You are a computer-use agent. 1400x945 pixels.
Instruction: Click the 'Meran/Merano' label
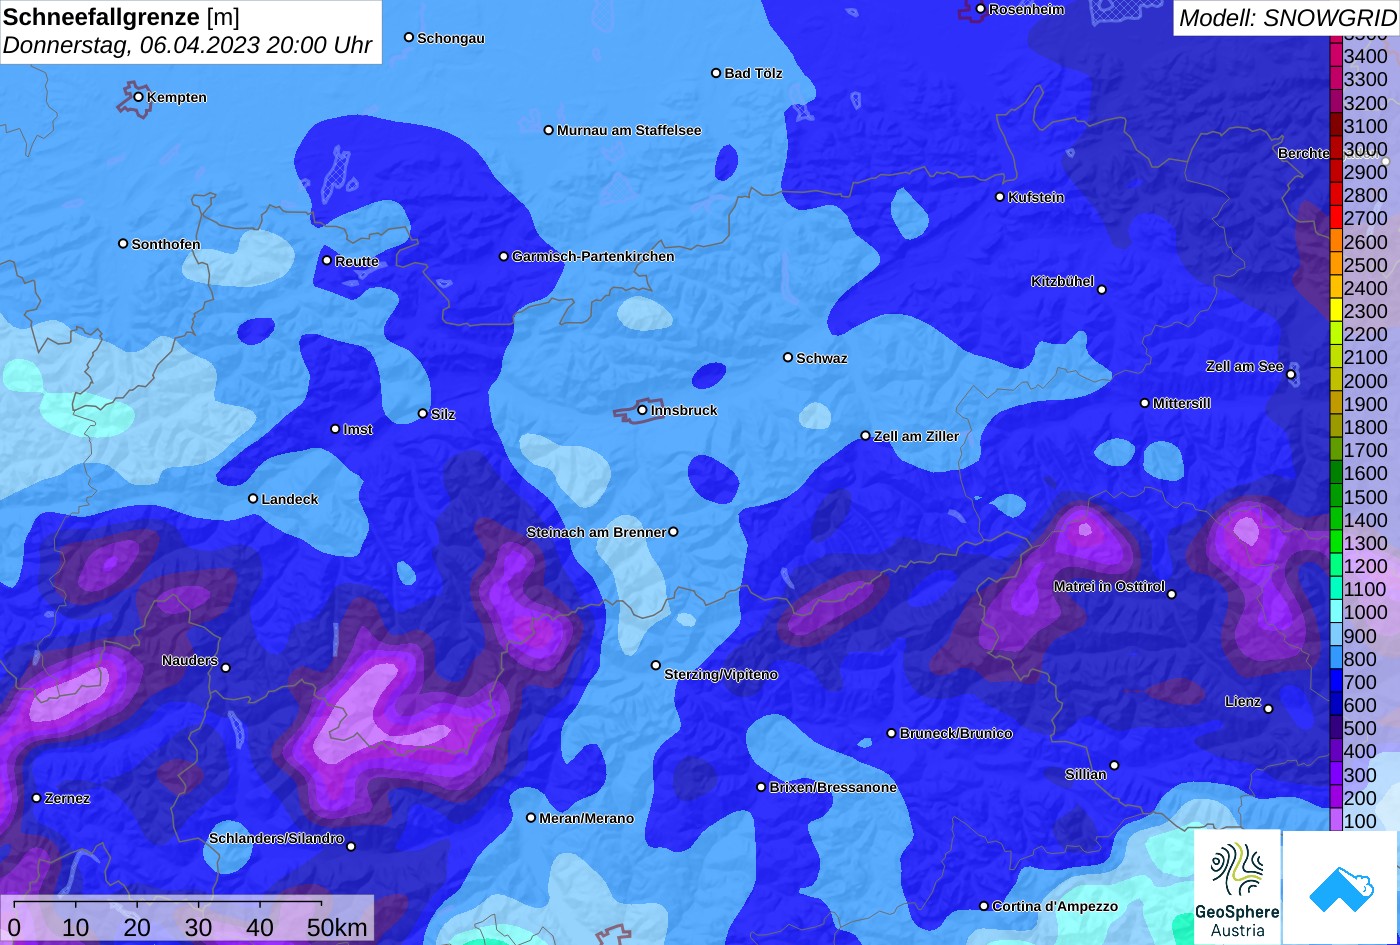coord(587,819)
